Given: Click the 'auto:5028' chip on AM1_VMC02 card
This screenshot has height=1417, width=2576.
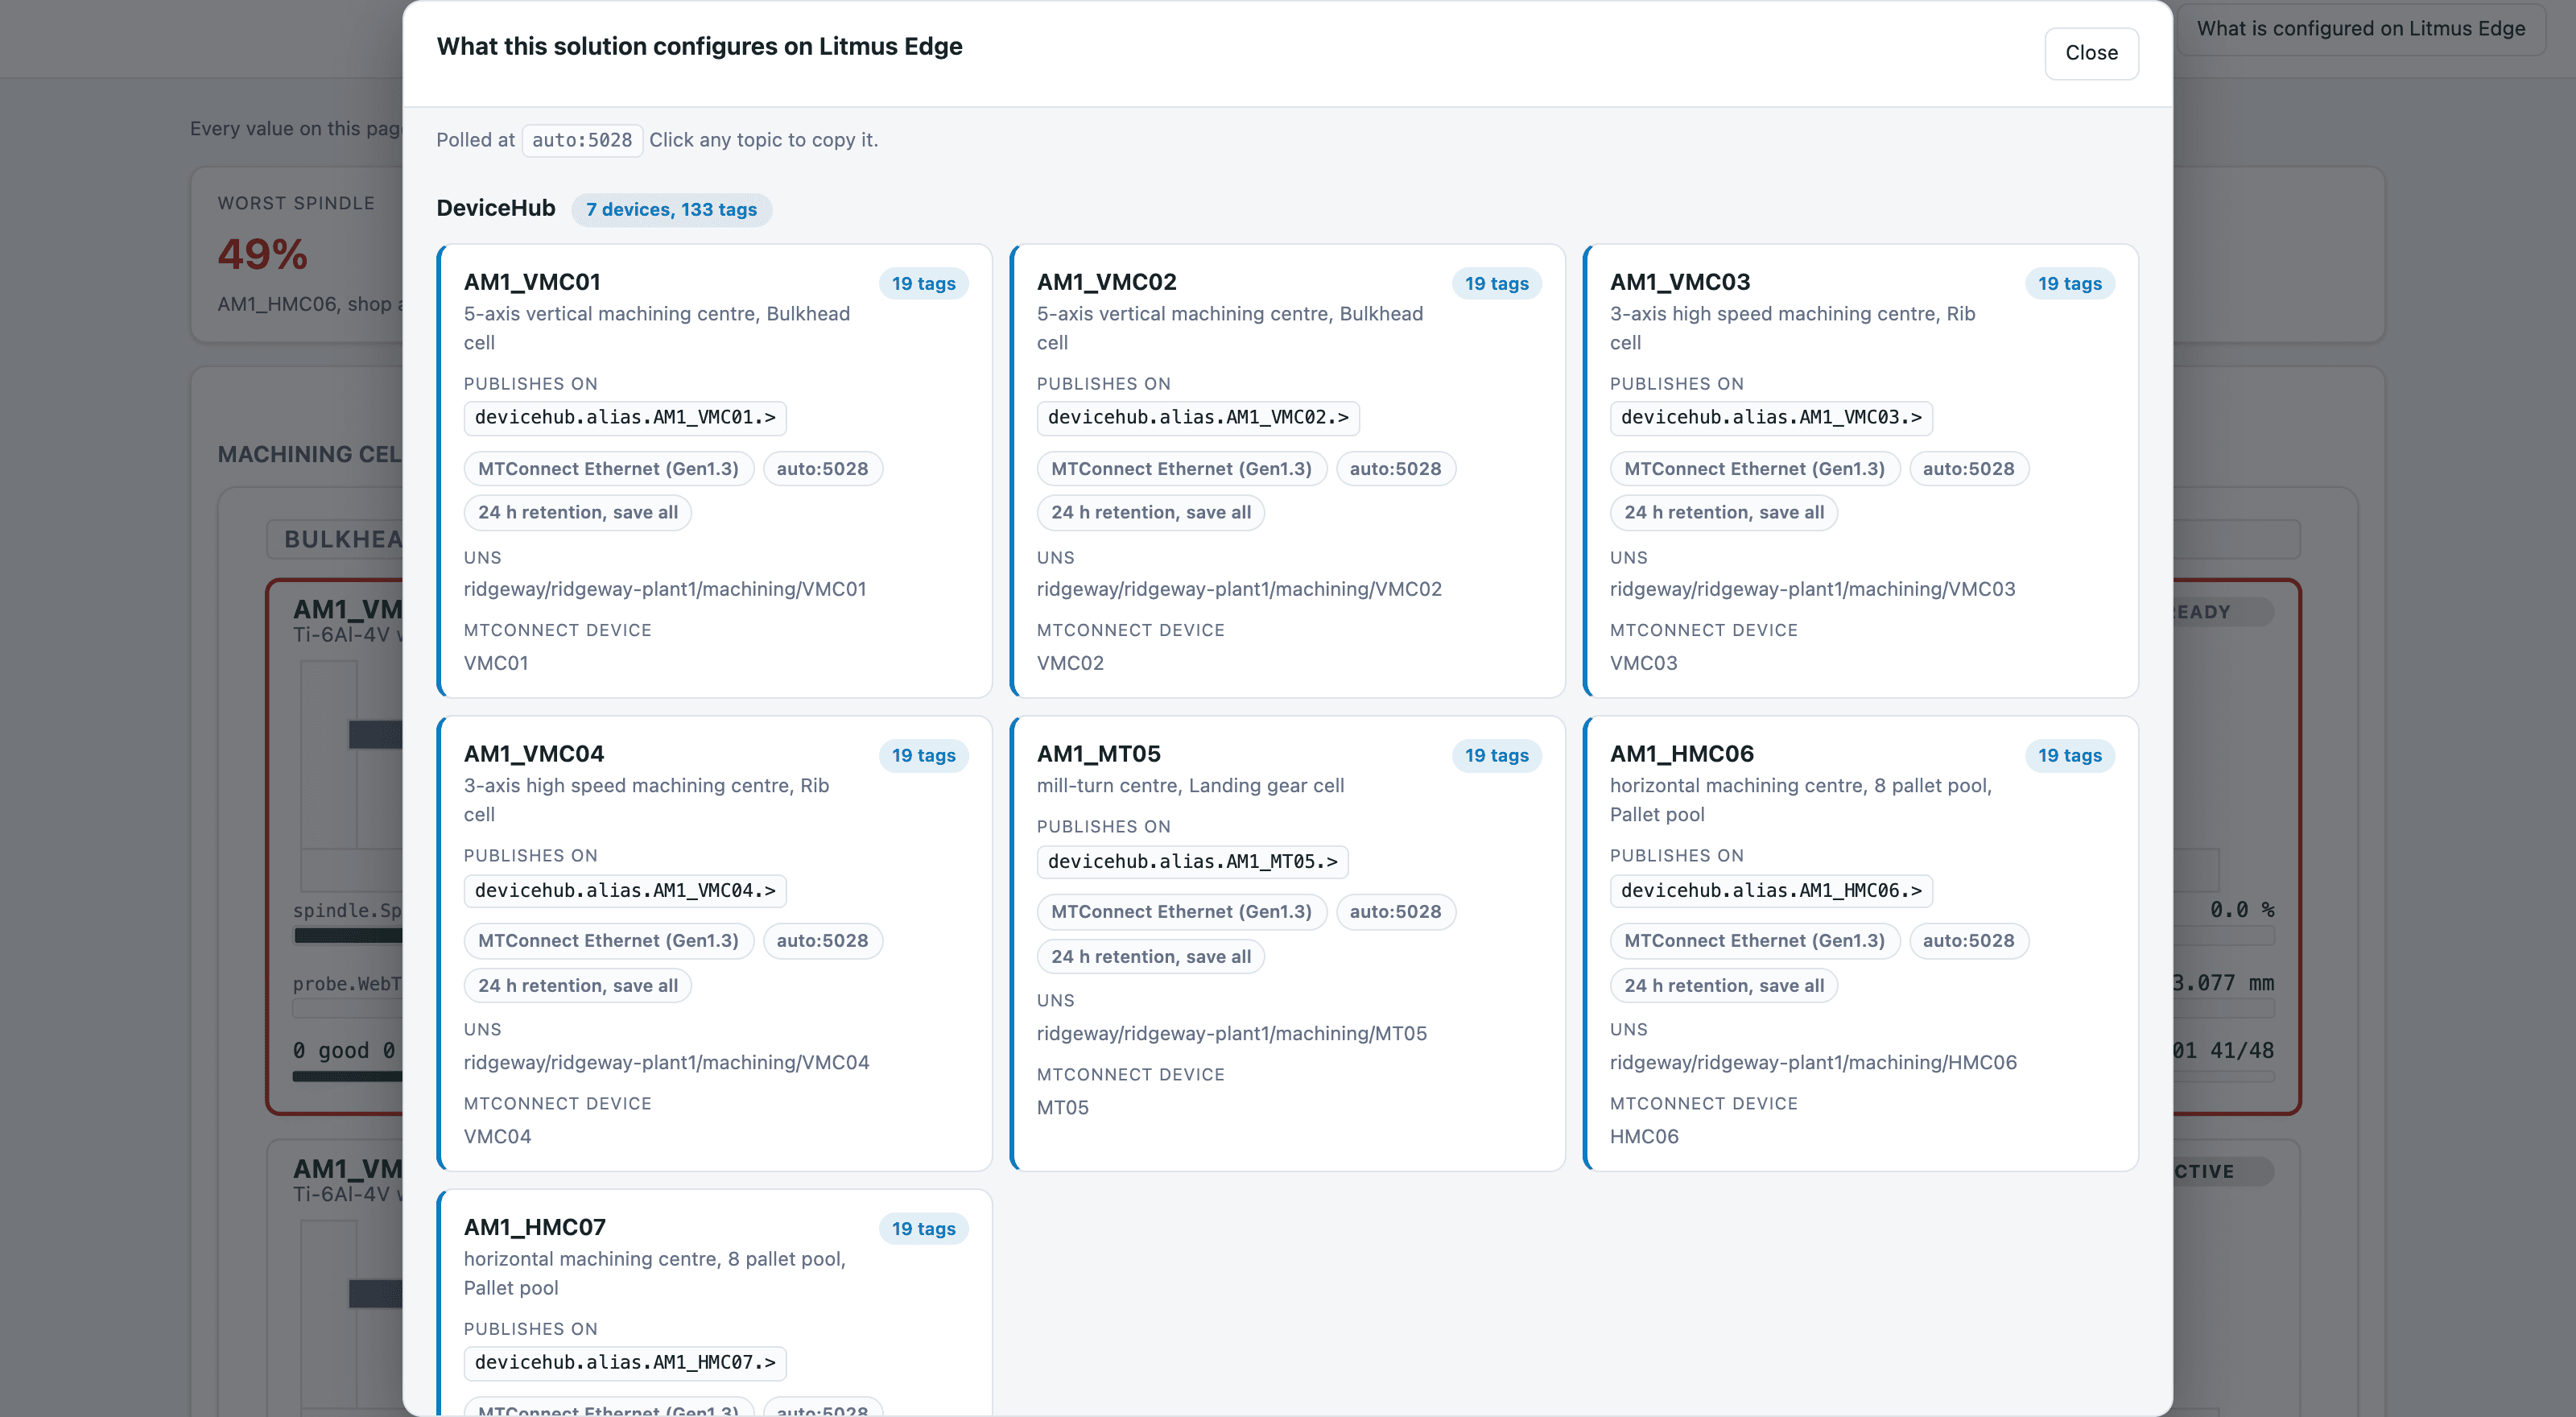Looking at the screenshot, I should (1395, 469).
